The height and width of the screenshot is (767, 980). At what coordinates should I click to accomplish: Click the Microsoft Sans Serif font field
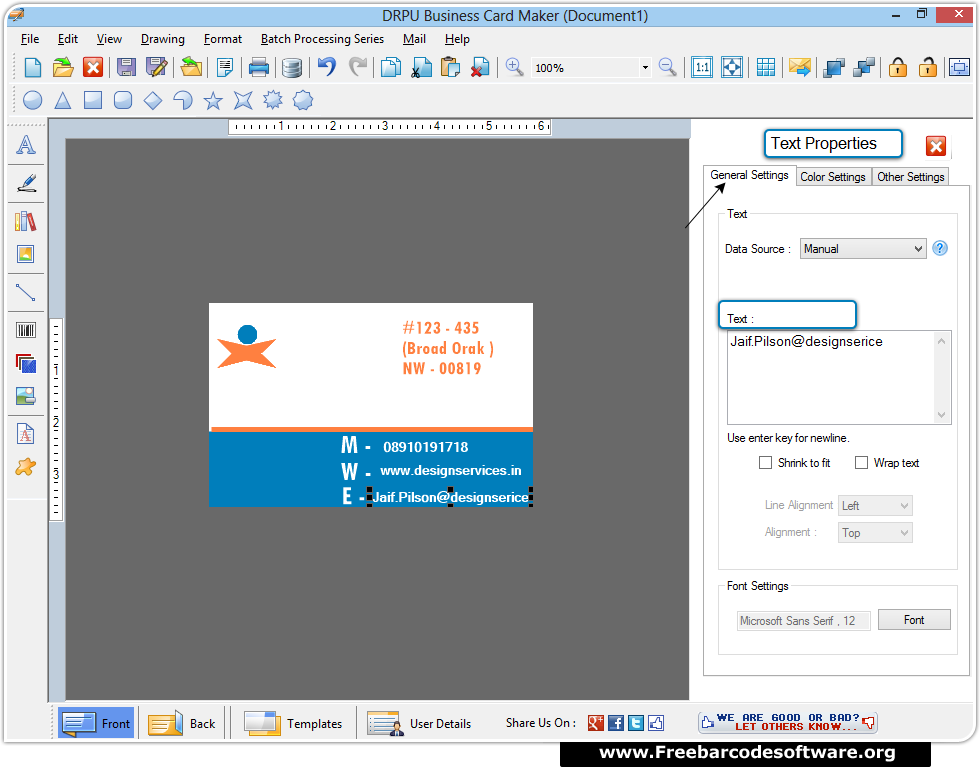point(804,621)
